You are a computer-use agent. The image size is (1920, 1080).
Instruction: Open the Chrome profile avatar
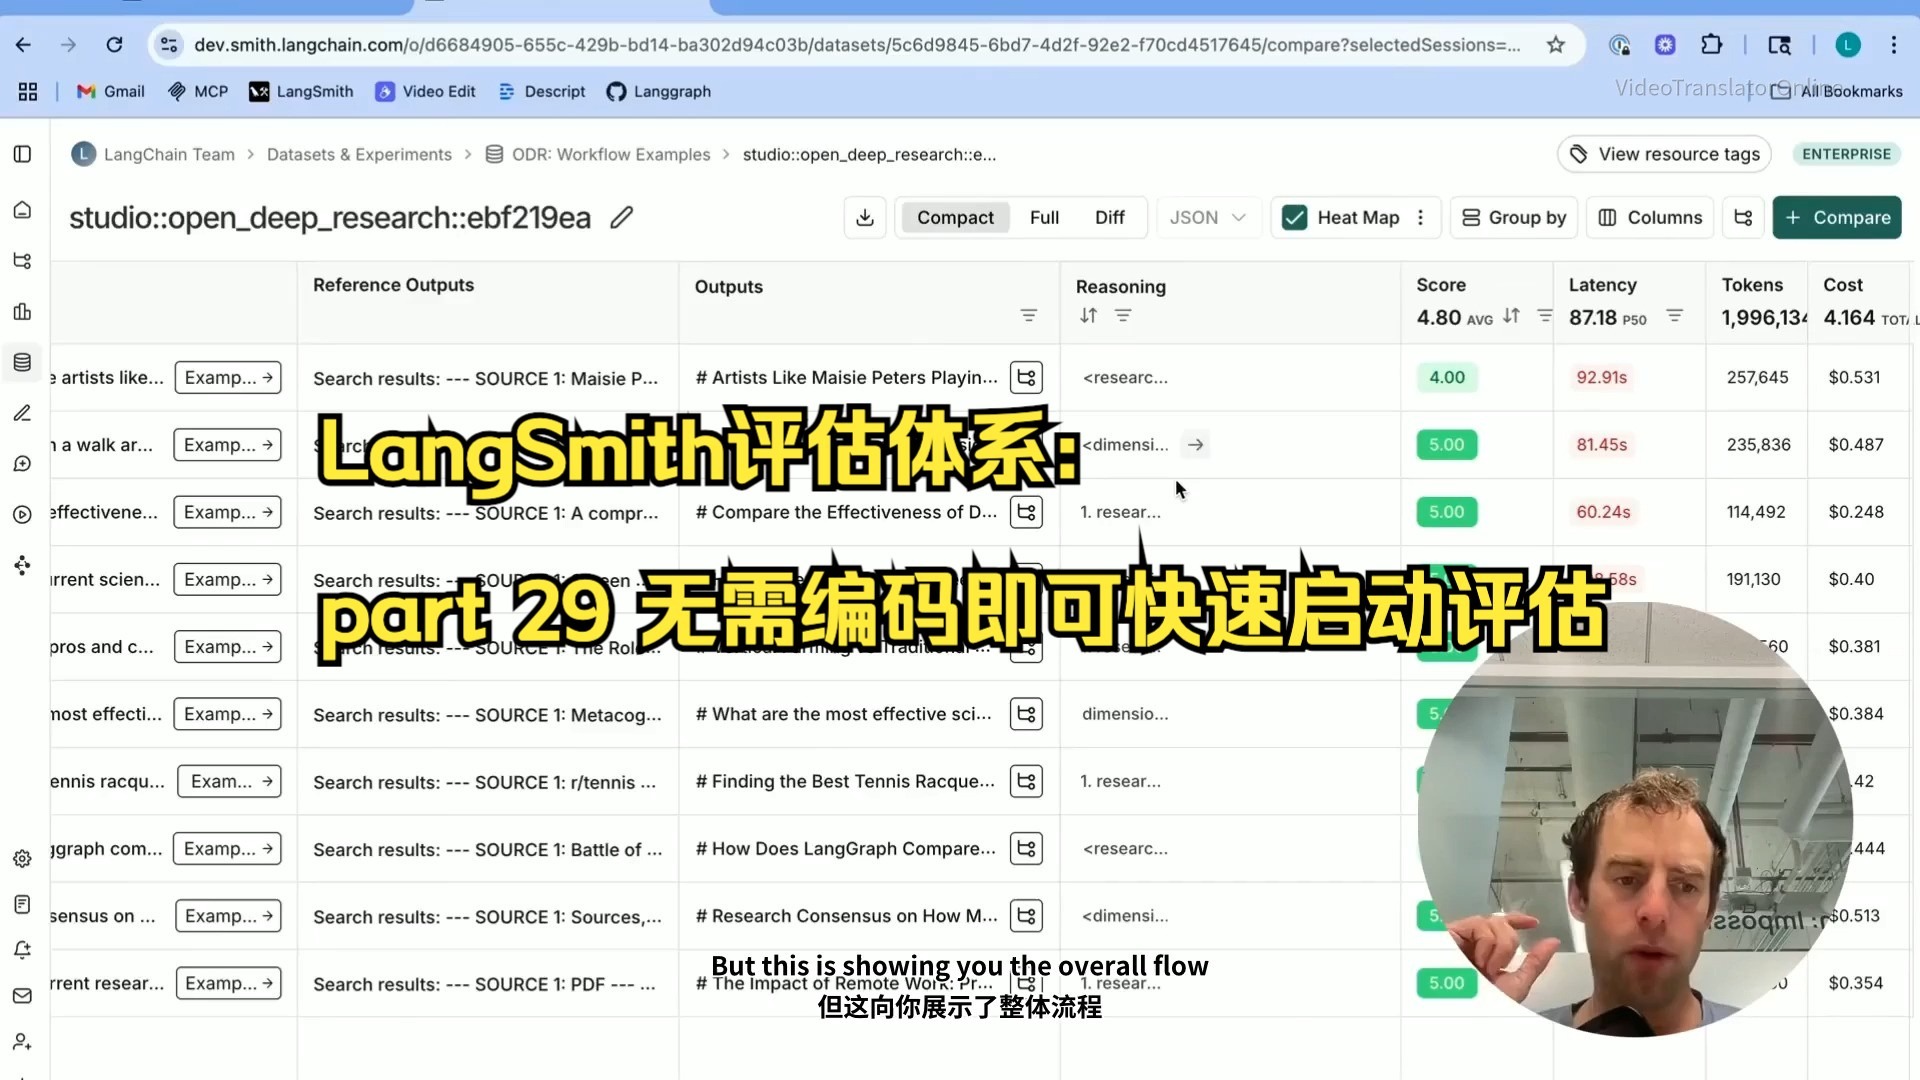point(1847,45)
